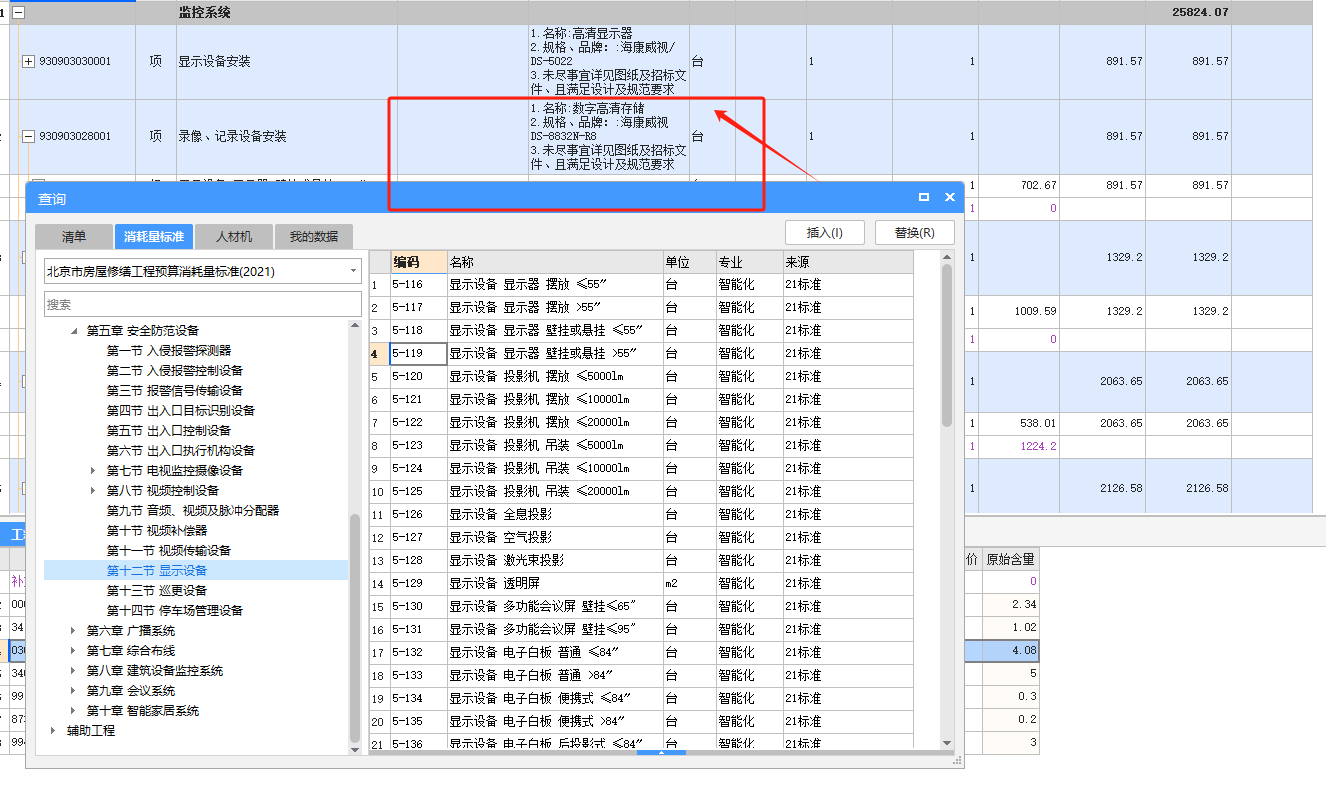
Task: Select 第六节 出入口执行机构设备
Action: coord(181,451)
